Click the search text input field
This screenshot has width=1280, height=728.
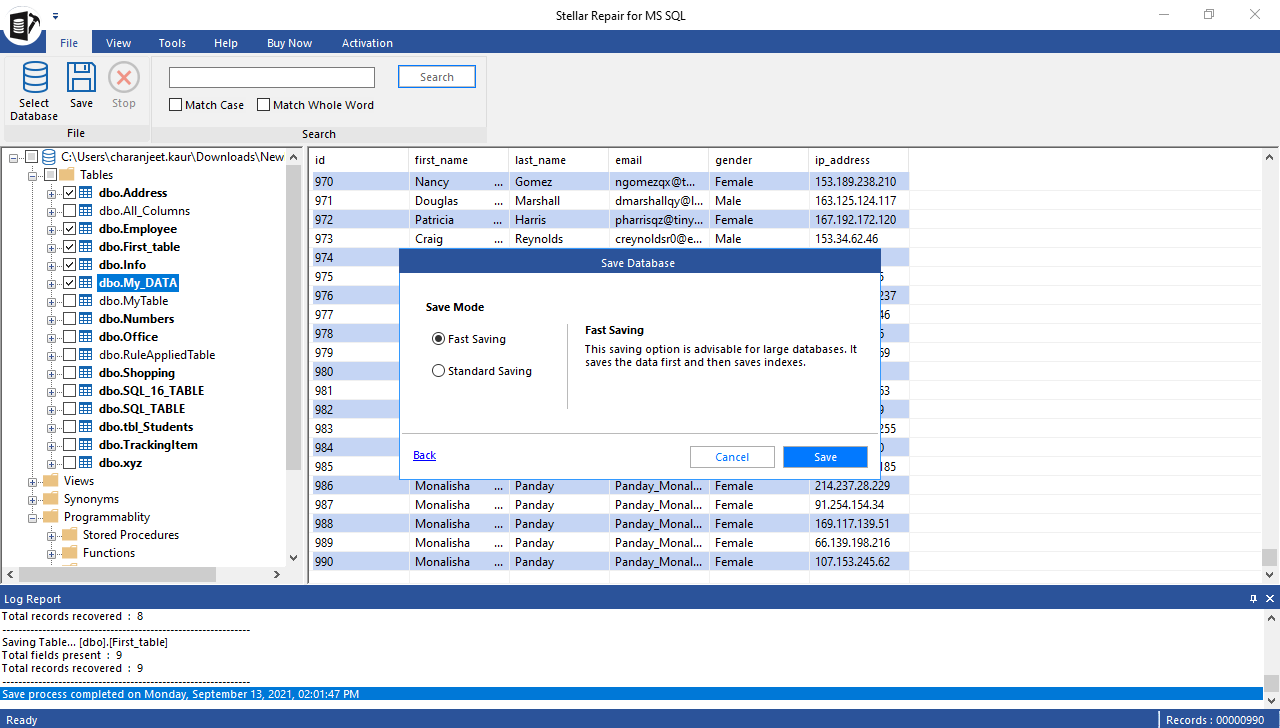click(x=272, y=77)
